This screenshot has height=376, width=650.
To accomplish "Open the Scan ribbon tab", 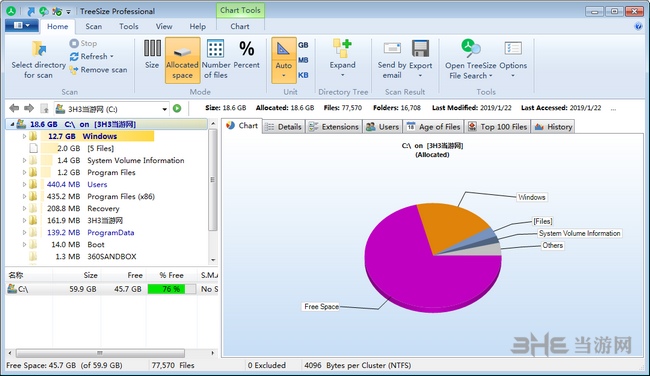I will 94,27.
